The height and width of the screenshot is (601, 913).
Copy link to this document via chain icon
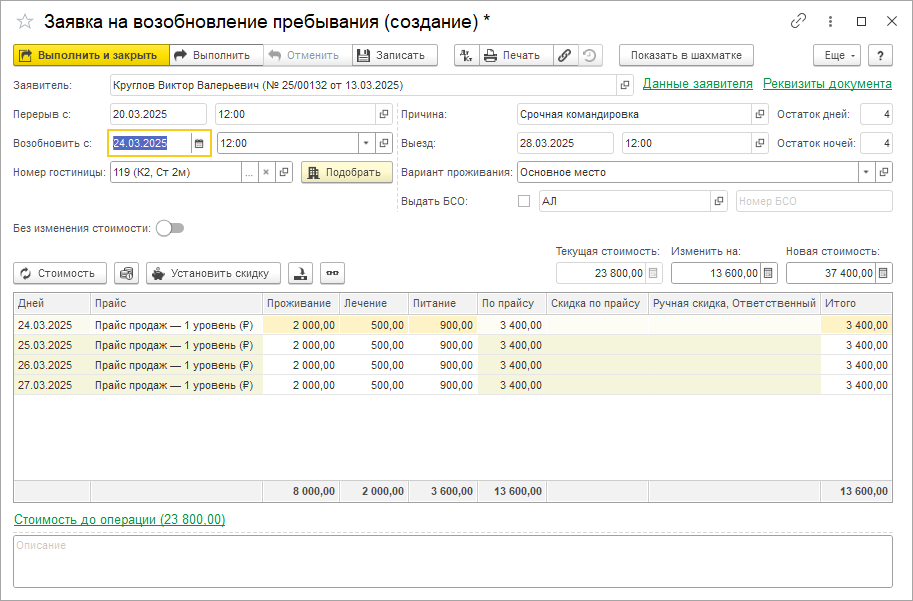pyautogui.click(x=798, y=21)
